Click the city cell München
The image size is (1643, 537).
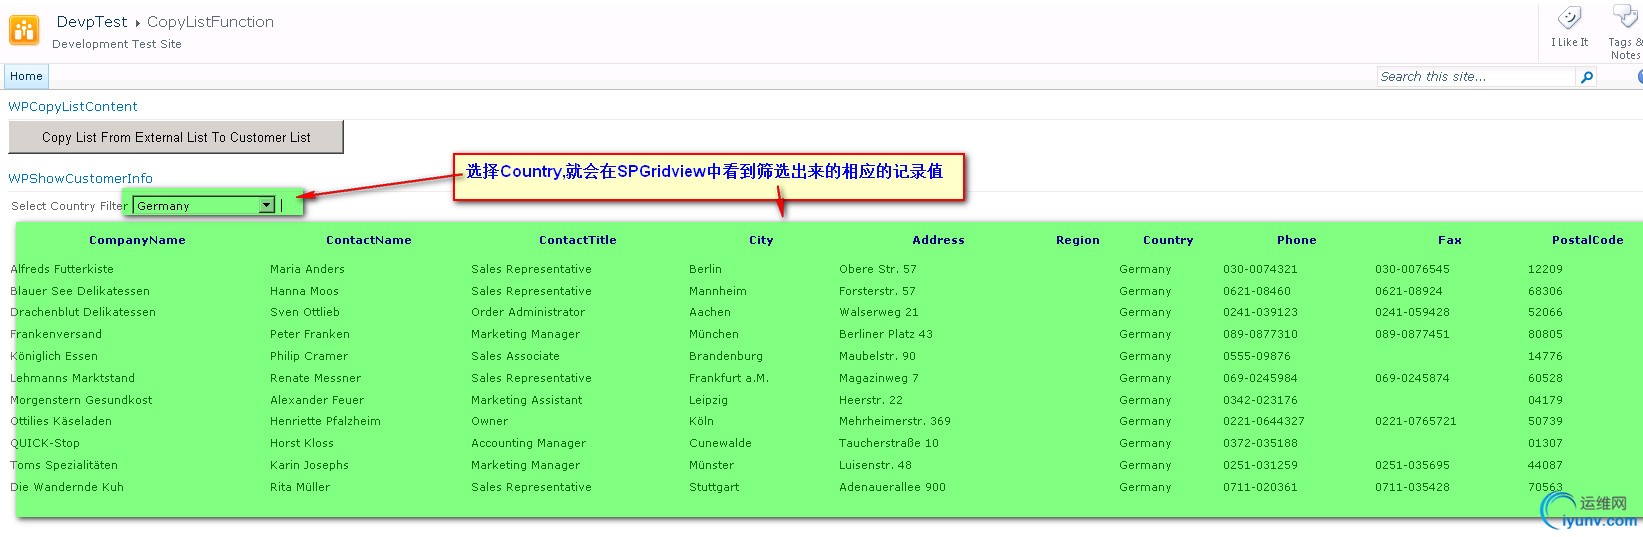(714, 334)
